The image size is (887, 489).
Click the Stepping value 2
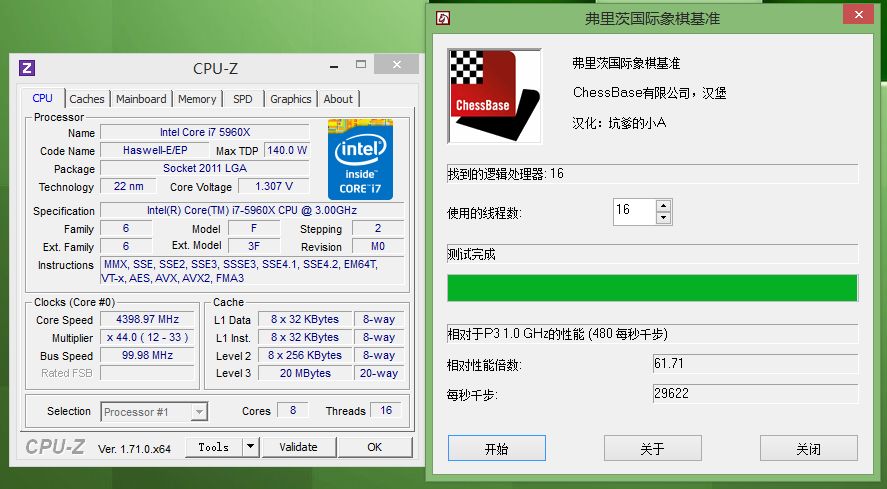(378, 228)
